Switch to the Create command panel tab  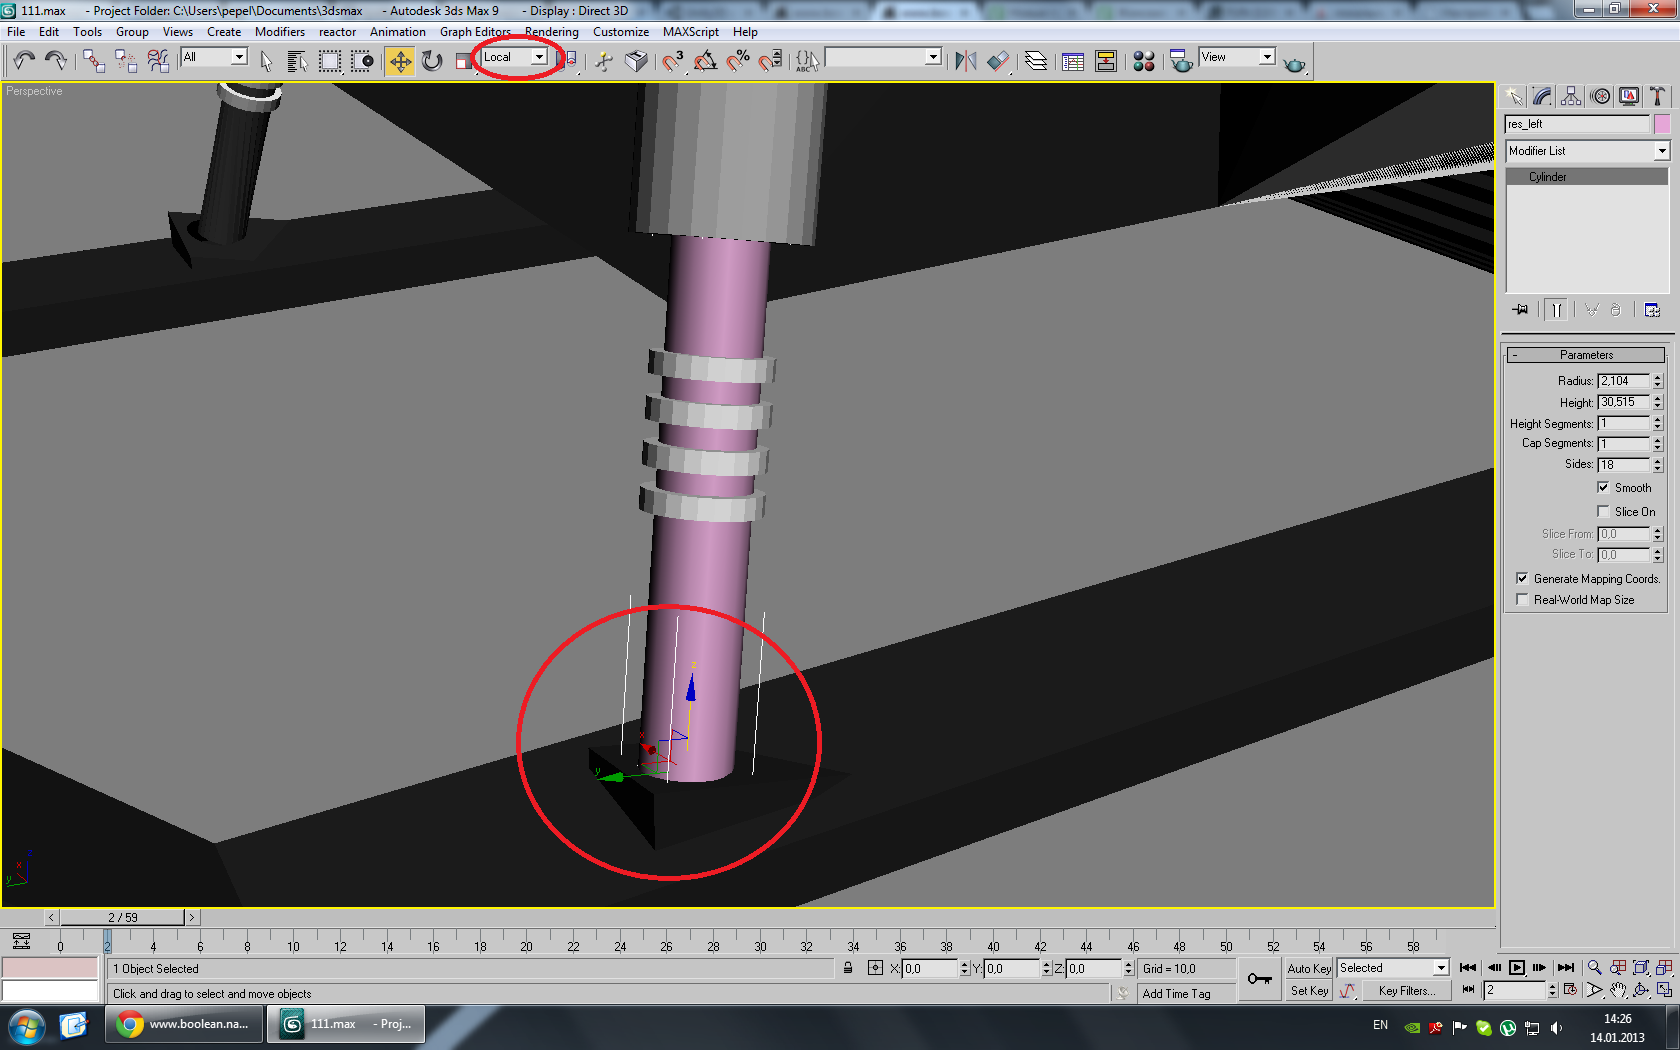1514,96
